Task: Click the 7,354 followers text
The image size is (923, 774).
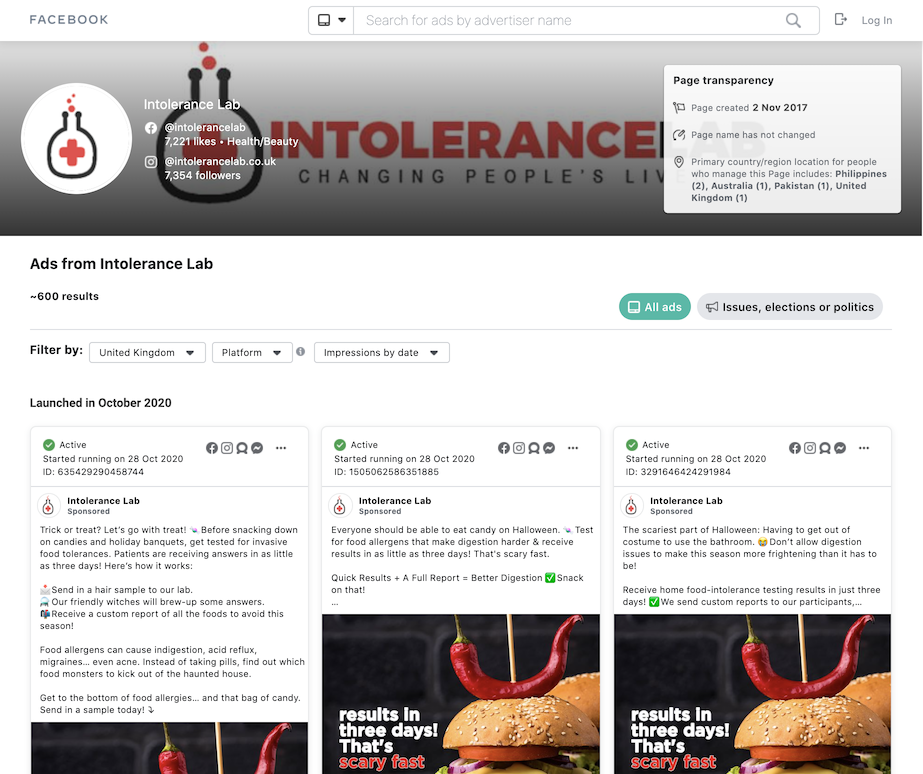Action: pos(202,175)
